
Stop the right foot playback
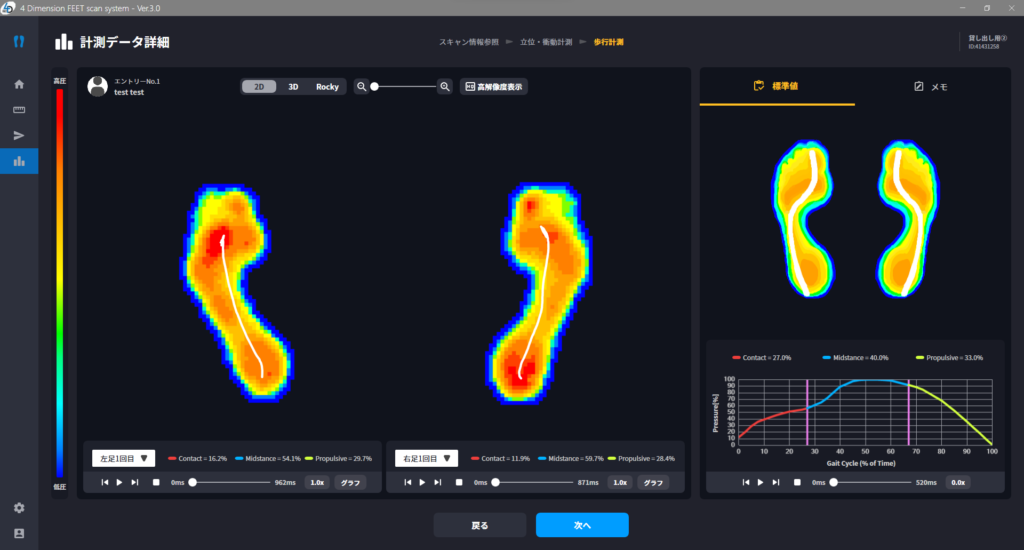[459, 482]
